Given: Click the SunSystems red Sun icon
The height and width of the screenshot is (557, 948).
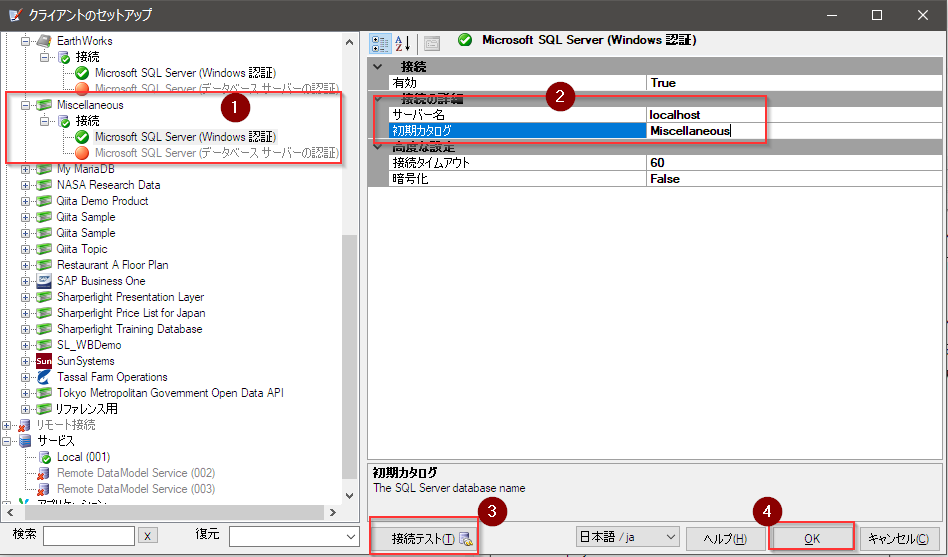Looking at the screenshot, I should pos(44,361).
